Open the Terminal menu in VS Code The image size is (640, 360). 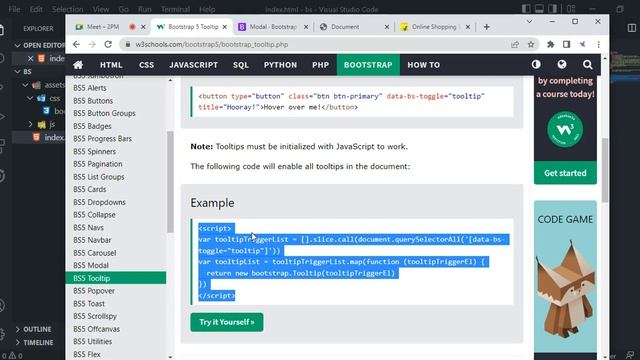point(175,9)
